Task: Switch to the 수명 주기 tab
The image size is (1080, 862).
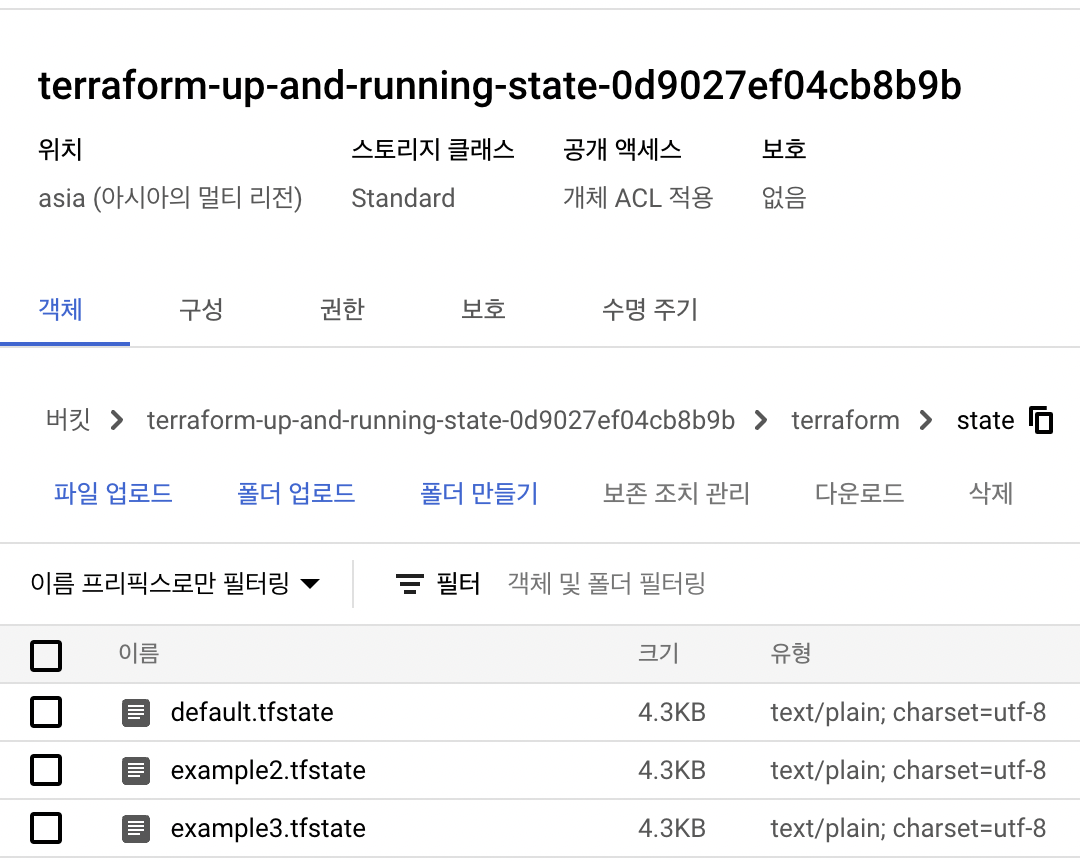Action: click(650, 309)
